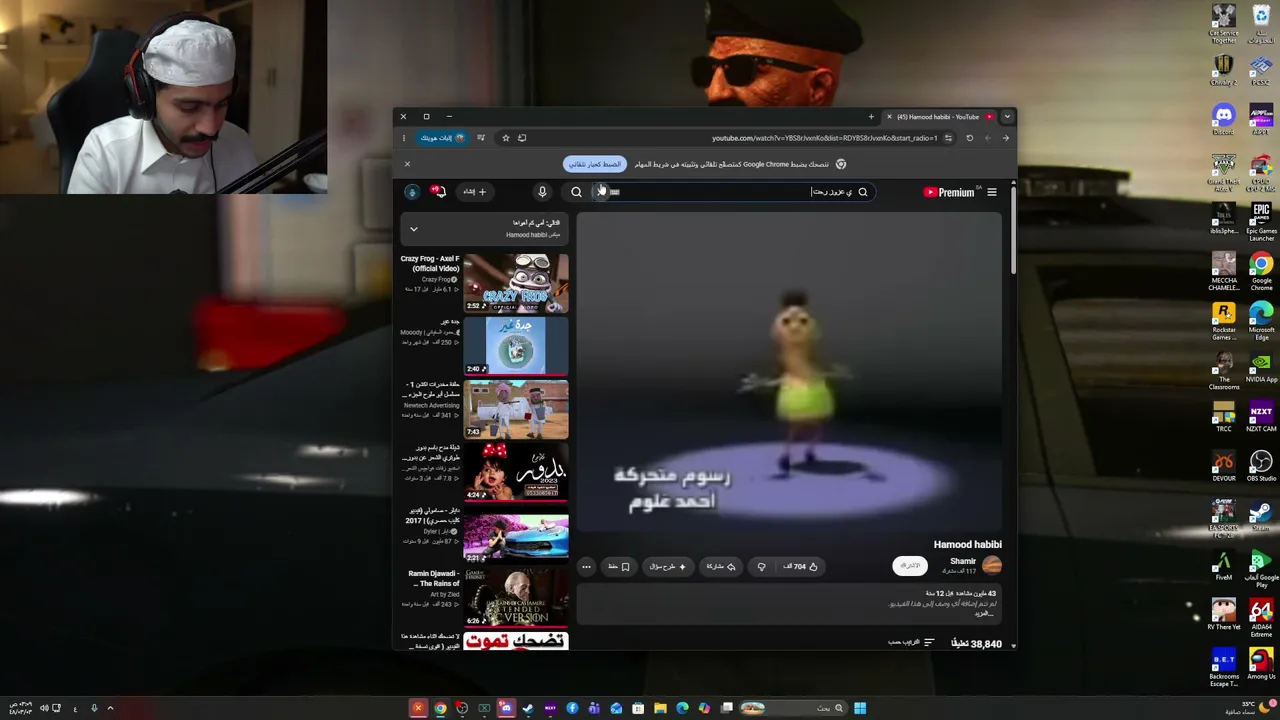
Task: Expand the video description box
Action: point(790,603)
